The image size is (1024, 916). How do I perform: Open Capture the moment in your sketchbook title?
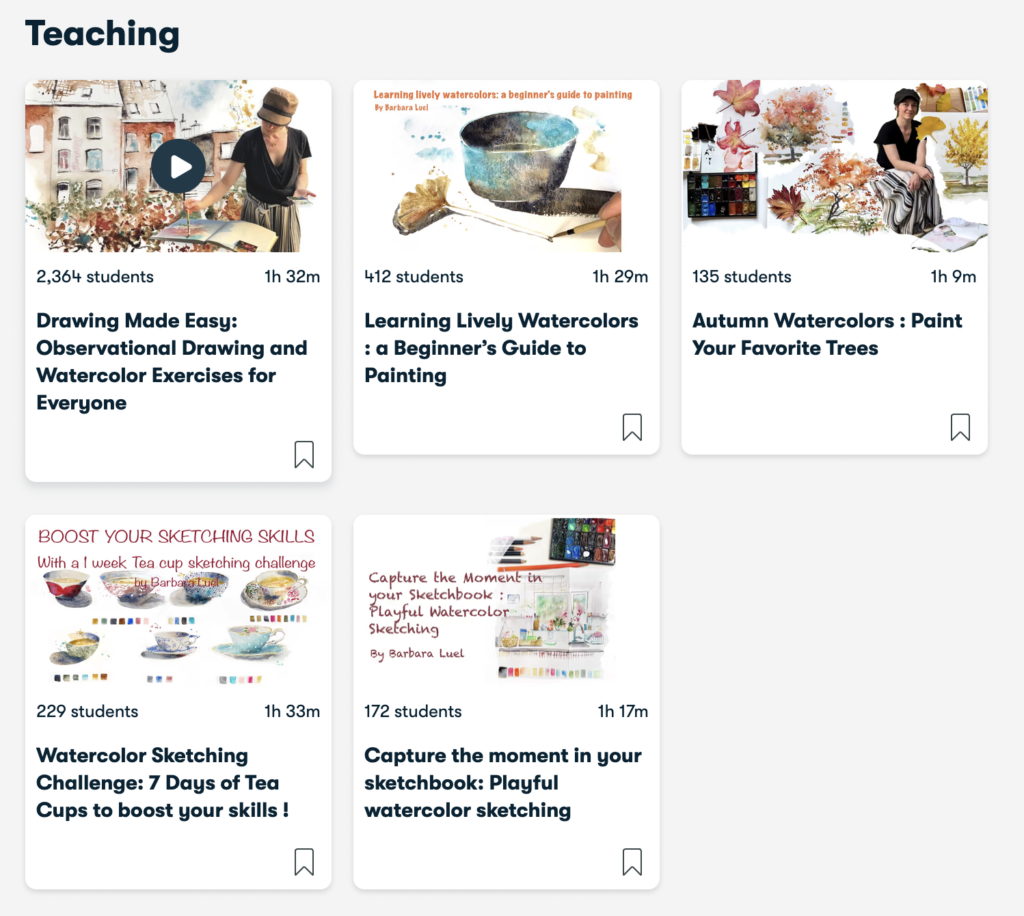503,783
